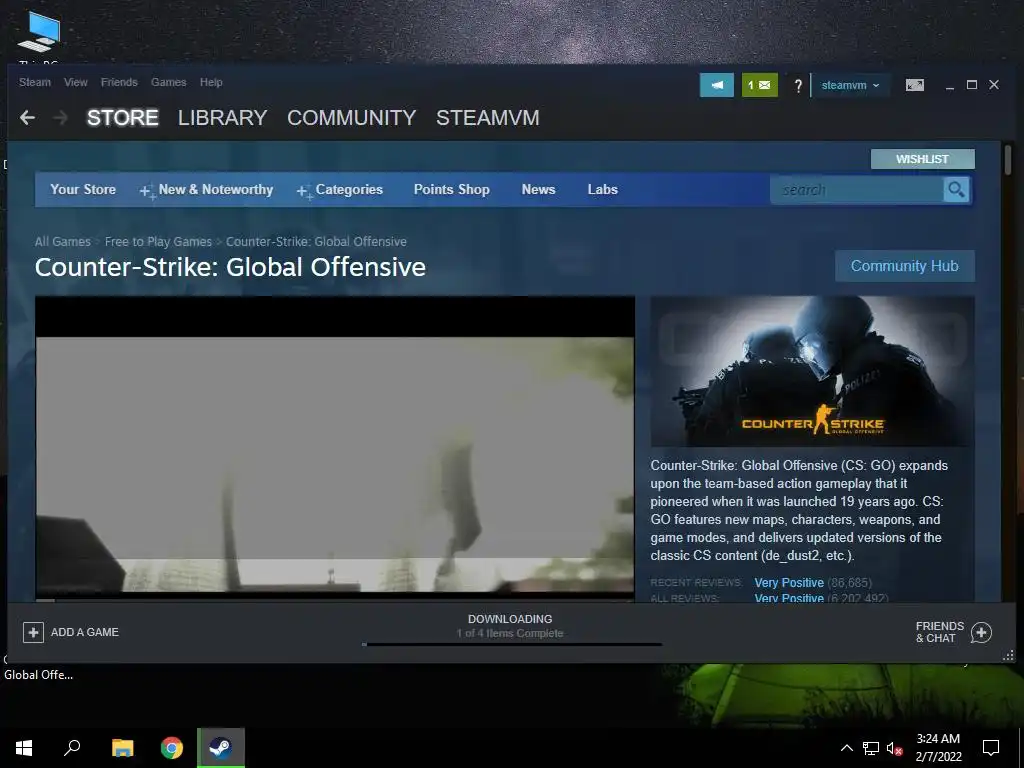This screenshot has height=768, width=1024.
Task: Open the Friends menu
Action: (119, 82)
